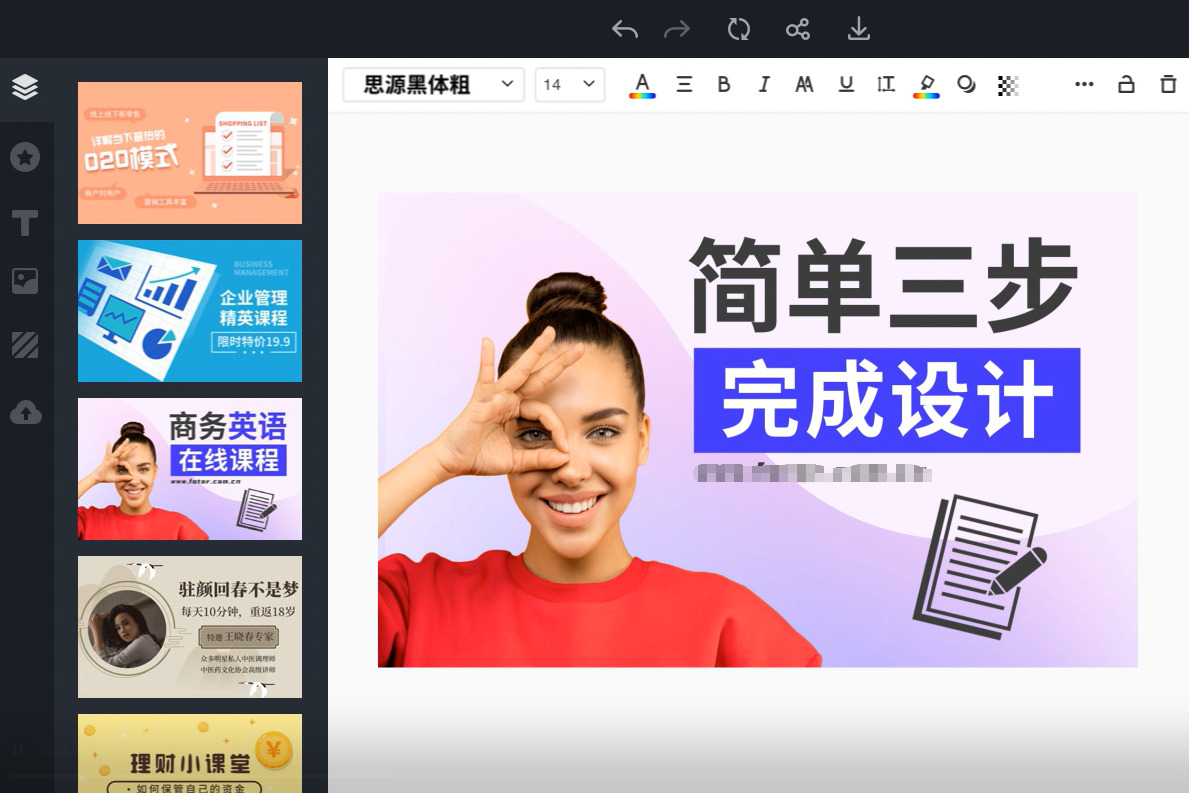Viewport: 1189px width, 793px height.
Task: Click the cloud upload sidebar icon
Action: 26,412
